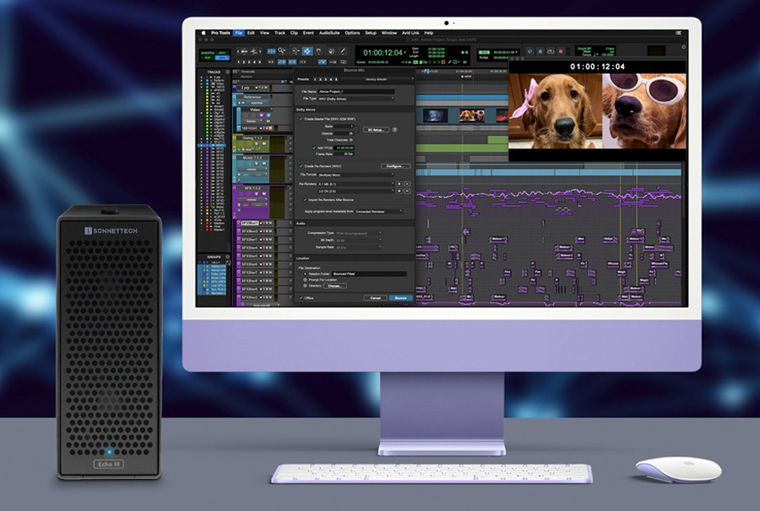760x511 pixels.
Task: Click the Dolby Atmos help question icon
Action: pyautogui.click(x=395, y=130)
